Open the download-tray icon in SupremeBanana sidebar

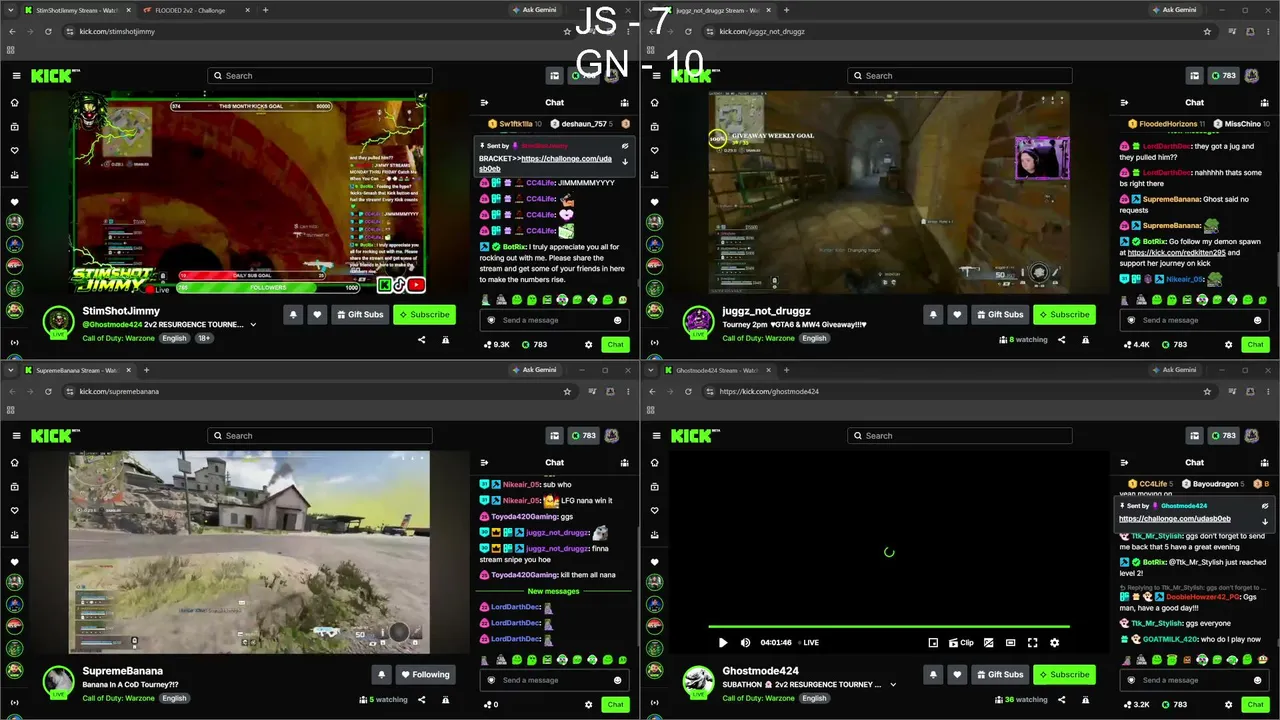[14, 535]
